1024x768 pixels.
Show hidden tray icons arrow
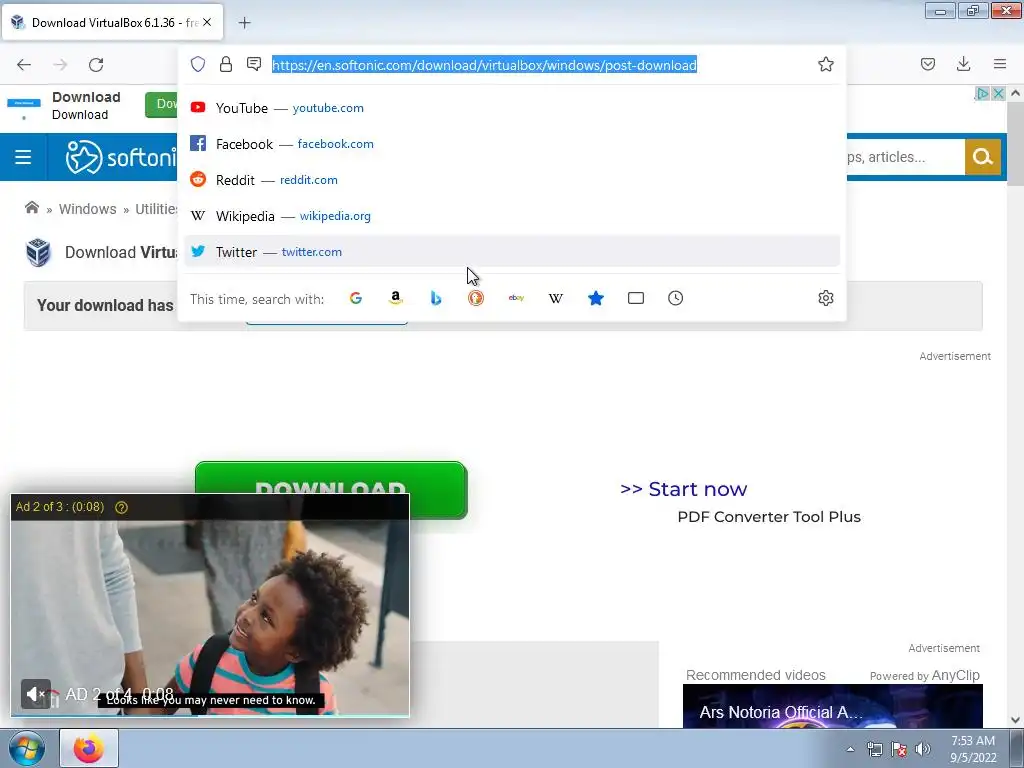tap(850, 749)
